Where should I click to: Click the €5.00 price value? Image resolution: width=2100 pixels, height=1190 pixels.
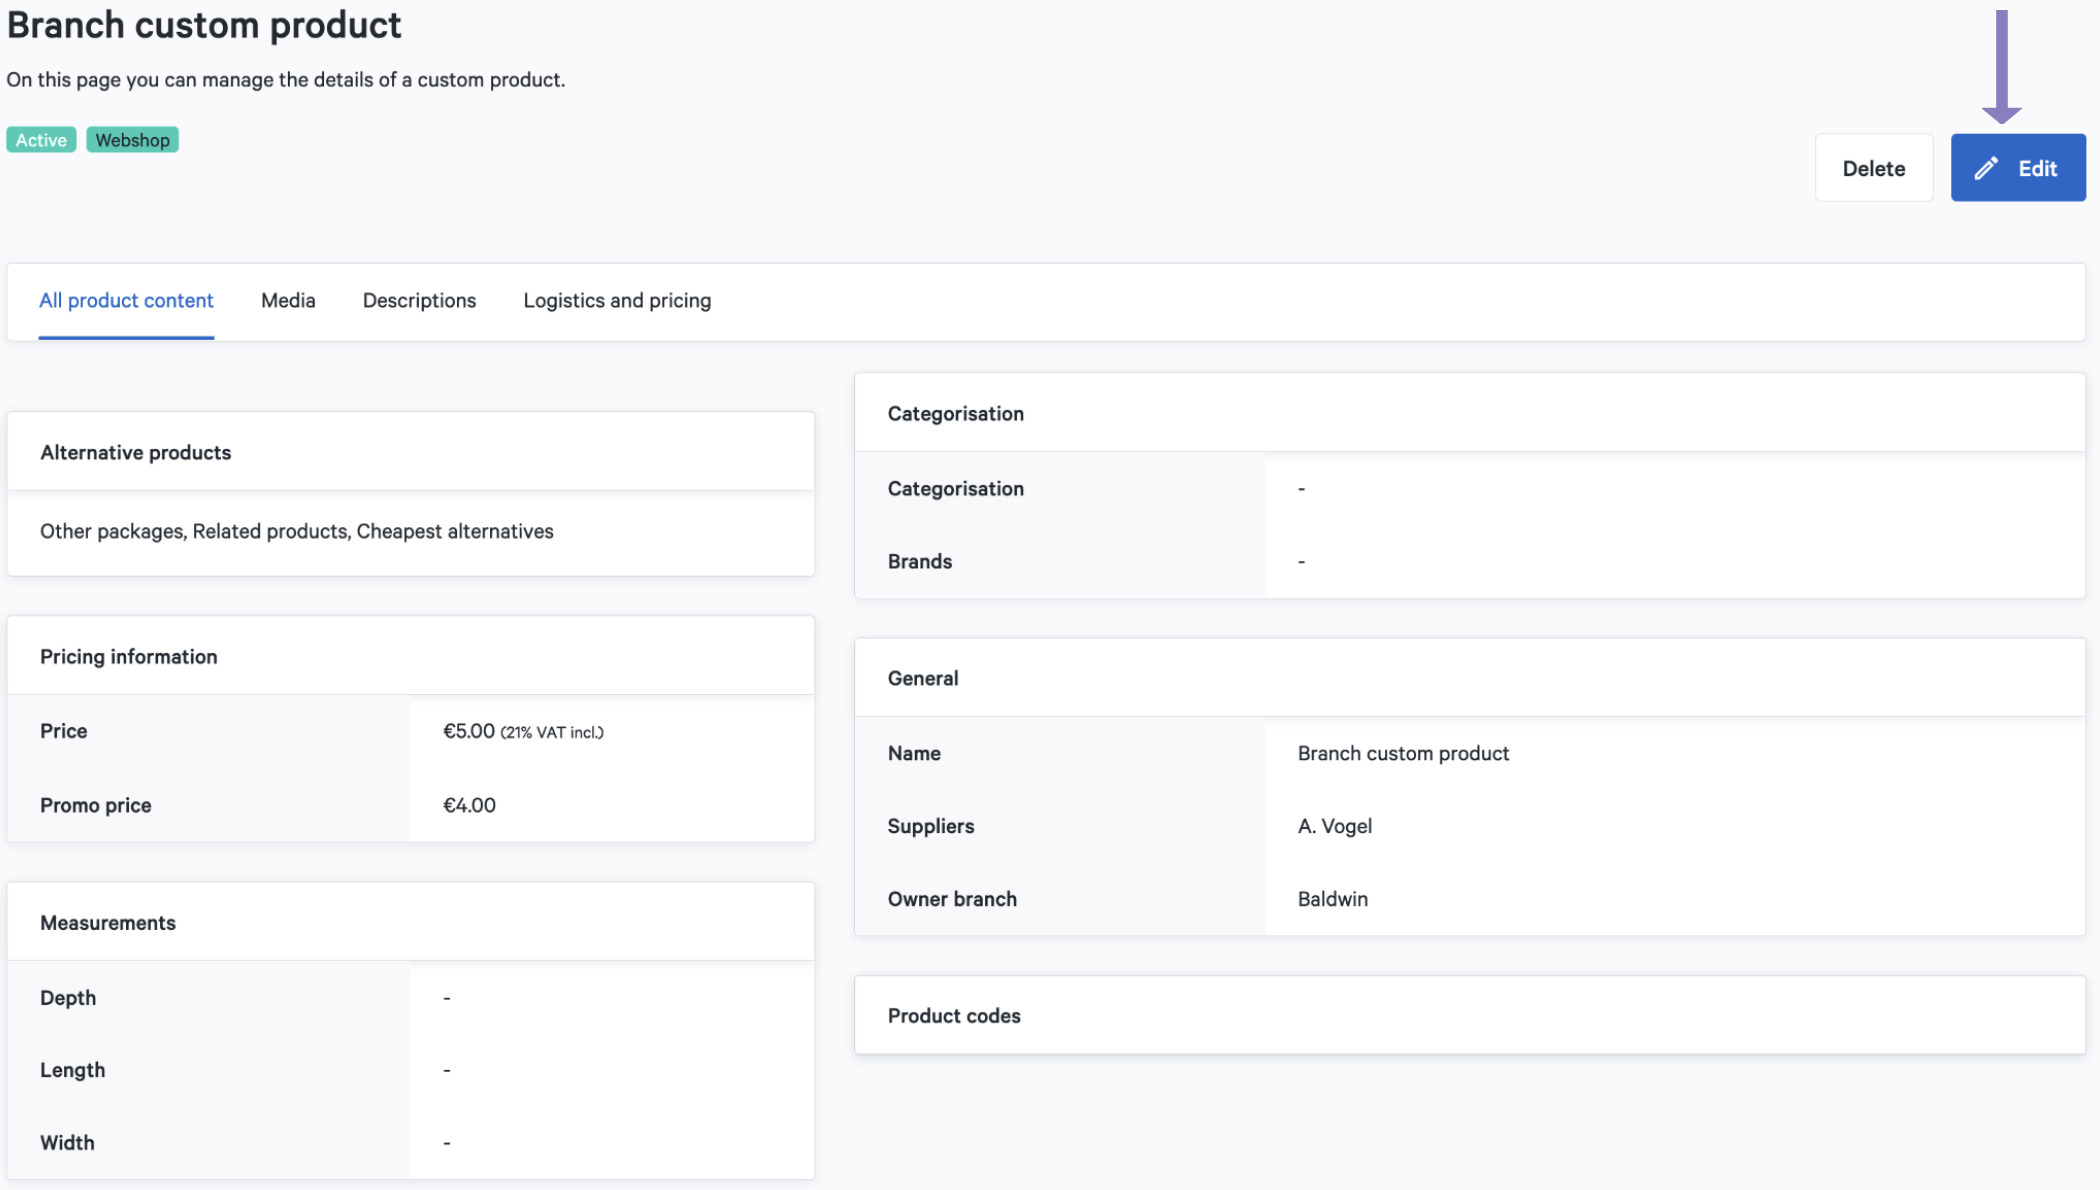coord(468,731)
